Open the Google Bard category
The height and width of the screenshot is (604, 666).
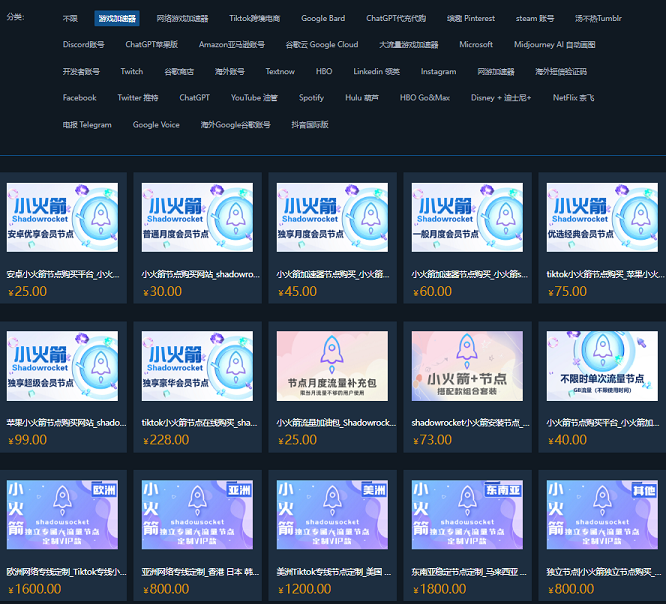323,18
